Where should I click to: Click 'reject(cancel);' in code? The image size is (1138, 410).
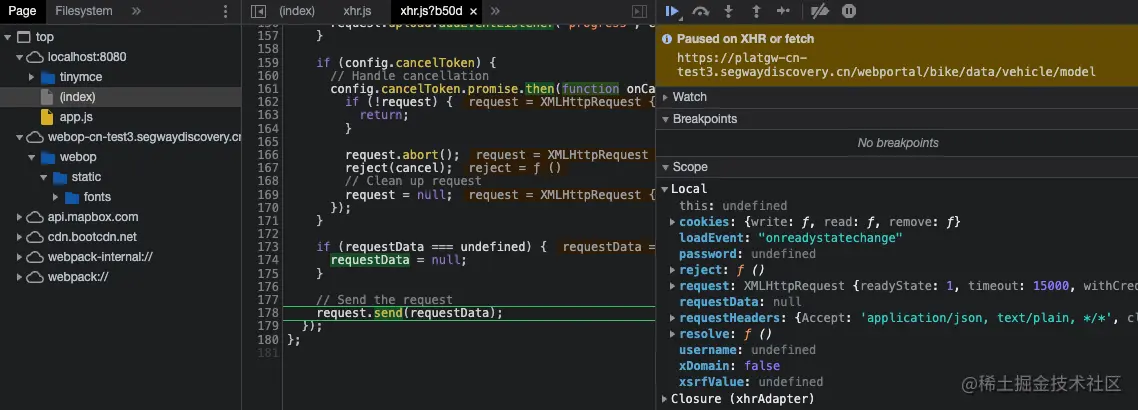coord(399,168)
